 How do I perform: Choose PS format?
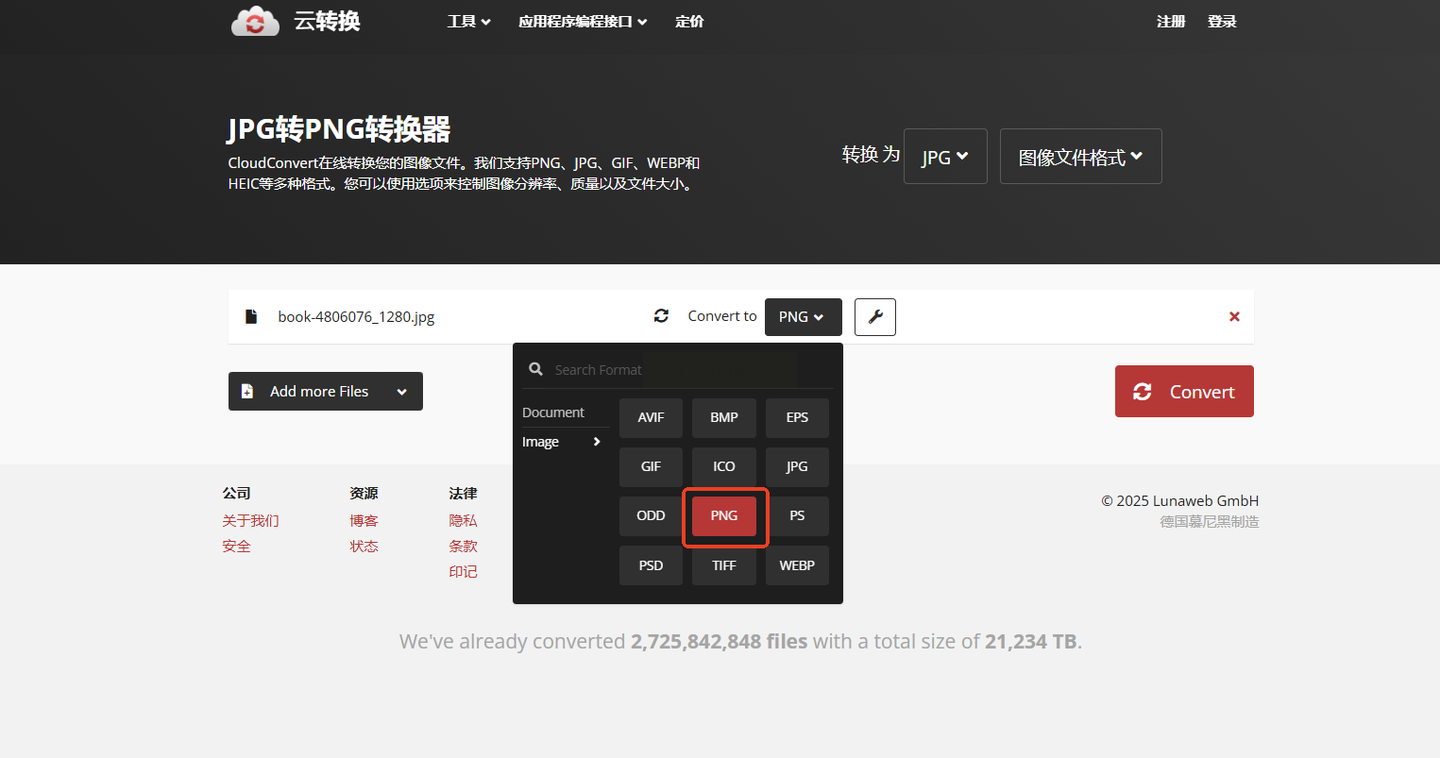point(797,516)
